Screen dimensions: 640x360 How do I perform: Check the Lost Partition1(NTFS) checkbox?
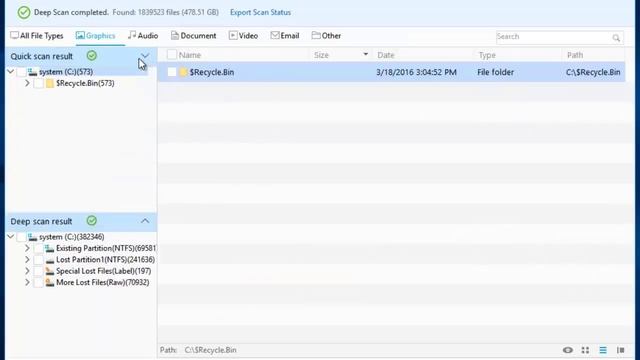38,260
